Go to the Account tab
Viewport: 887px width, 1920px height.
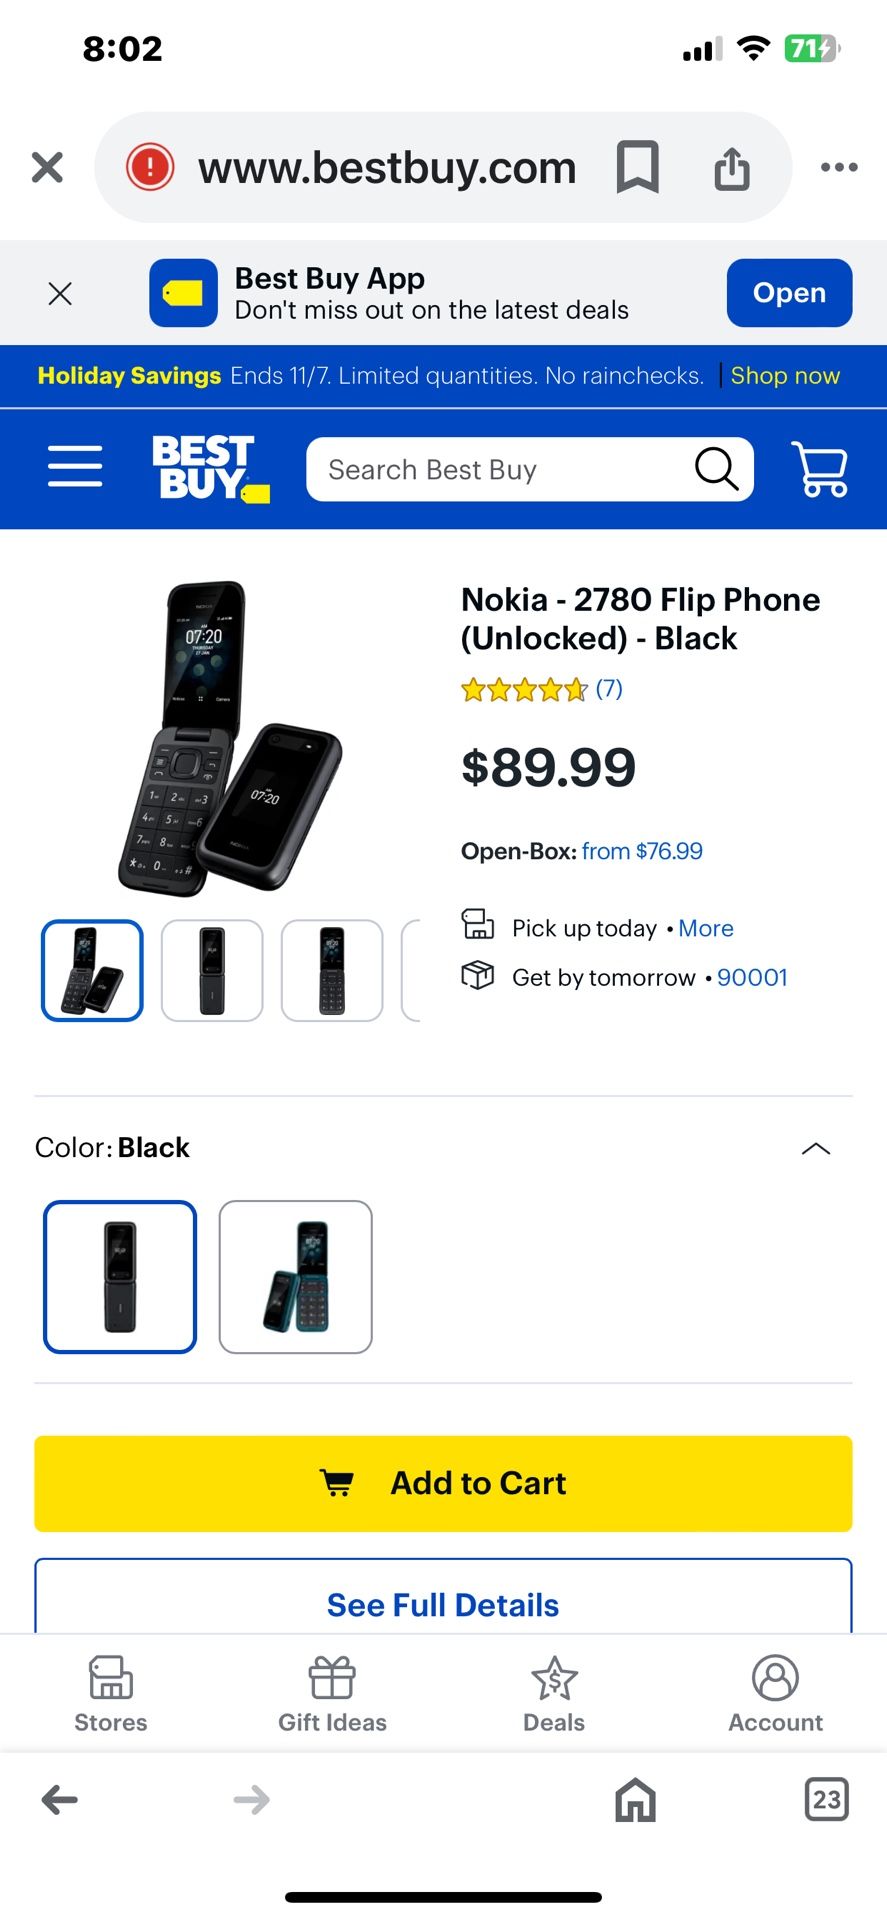click(x=775, y=1693)
